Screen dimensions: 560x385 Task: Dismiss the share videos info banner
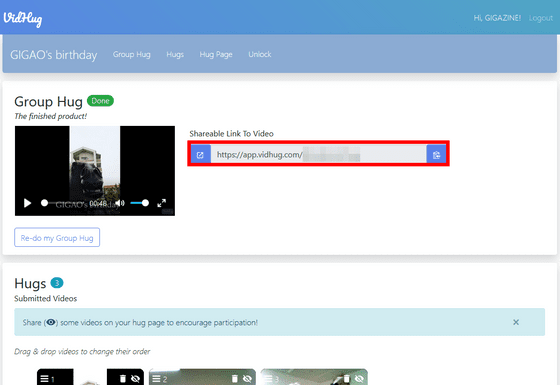[x=516, y=322]
